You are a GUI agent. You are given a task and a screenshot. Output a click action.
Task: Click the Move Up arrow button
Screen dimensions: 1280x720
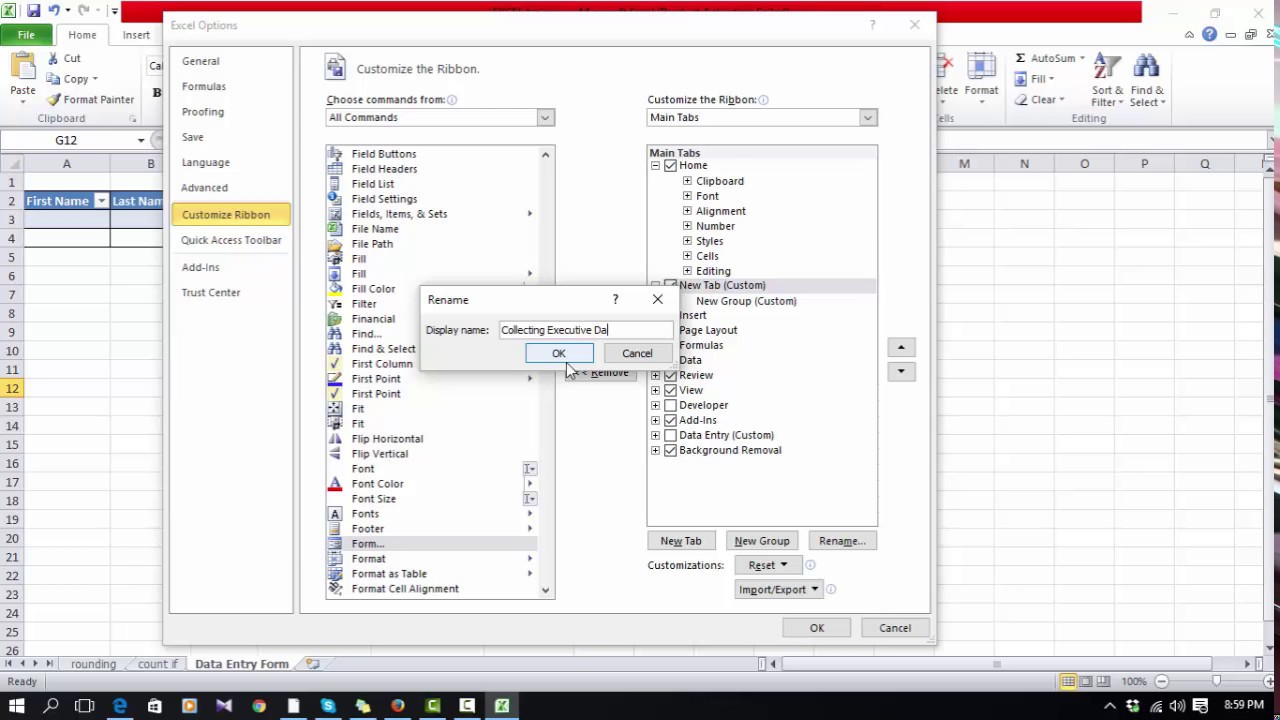pyautogui.click(x=901, y=347)
